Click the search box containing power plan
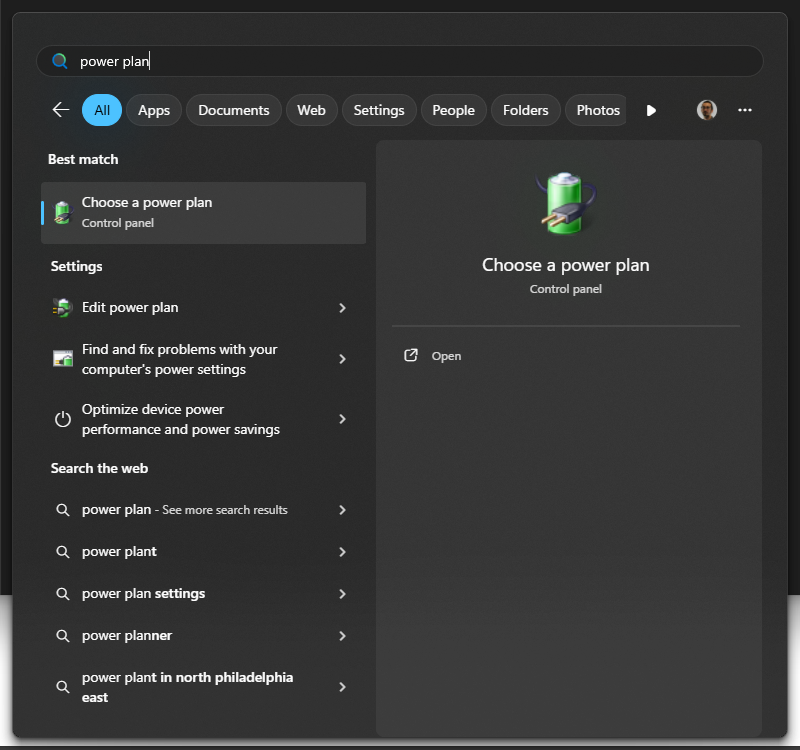Viewport: 800px width, 750px height. coord(400,61)
